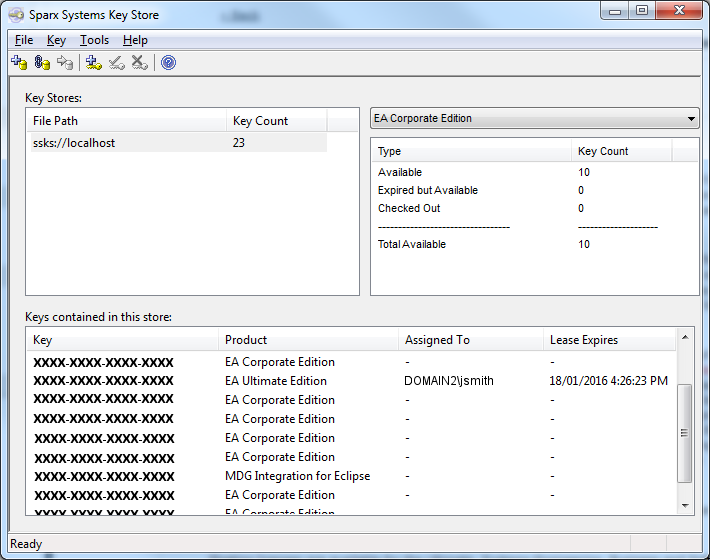Click the Create New Key Store toolbar icon
Image resolution: width=710 pixels, height=560 pixels.
pos(19,62)
